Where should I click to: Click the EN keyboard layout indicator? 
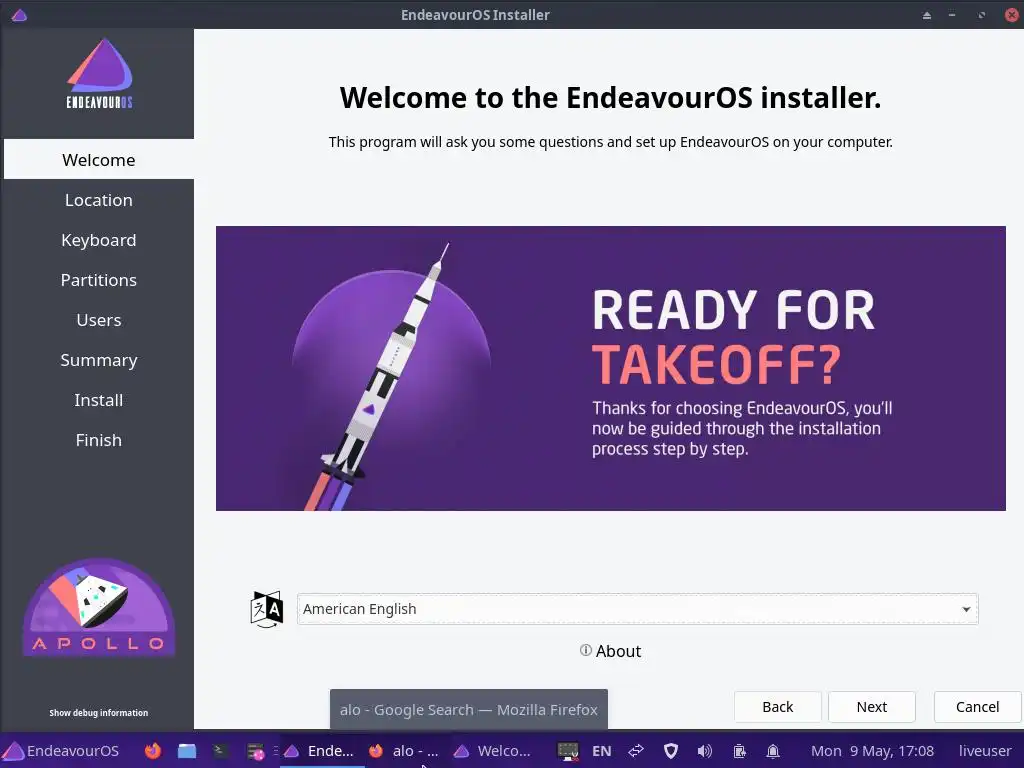tap(601, 751)
